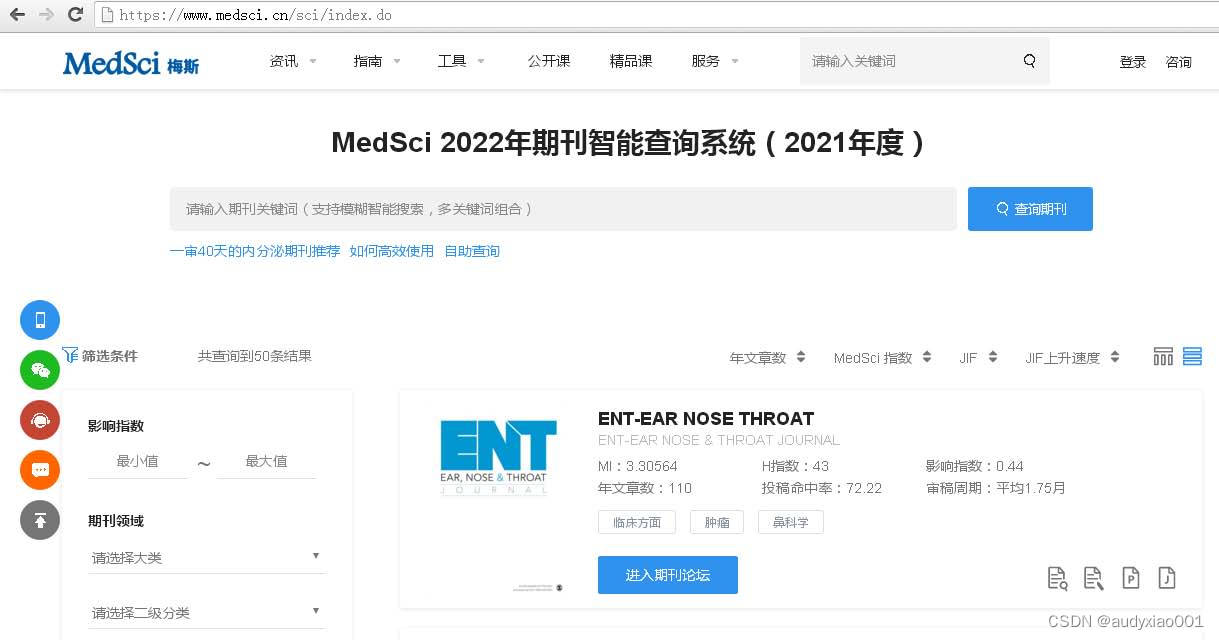Click the 影响指数：0.44 value
1219x640 pixels.
(x=975, y=466)
